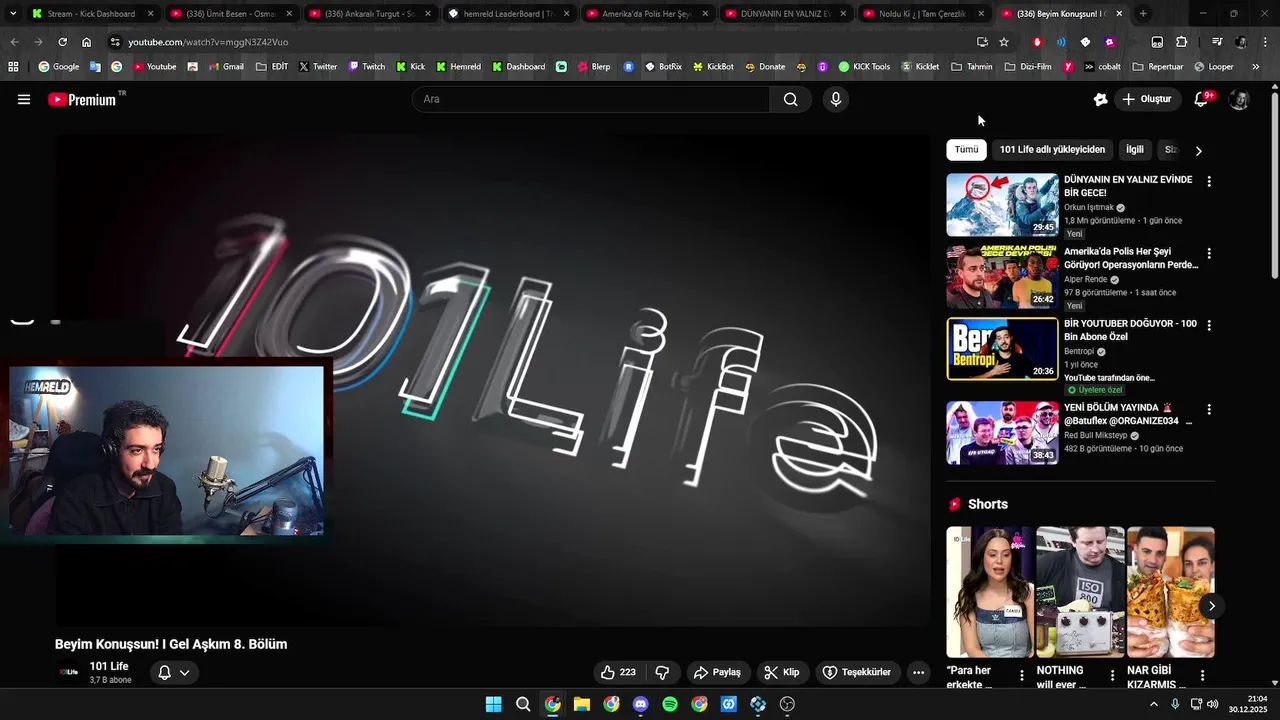
Task: Create a clip with Klip button
Action: (x=781, y=672)
